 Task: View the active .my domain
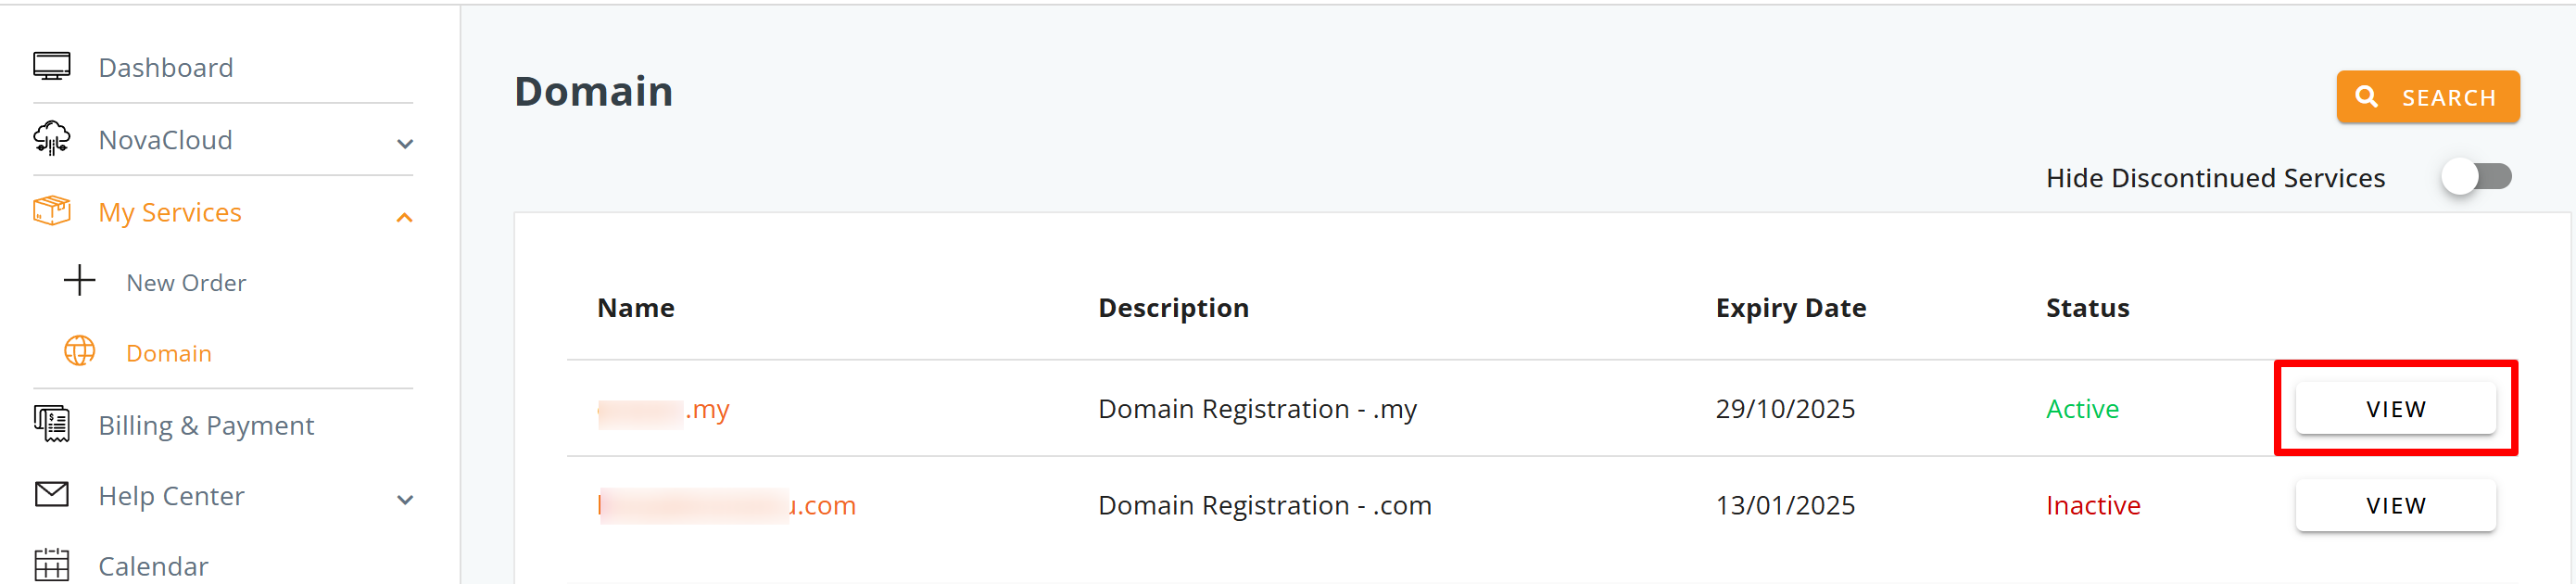point(2395,408)
